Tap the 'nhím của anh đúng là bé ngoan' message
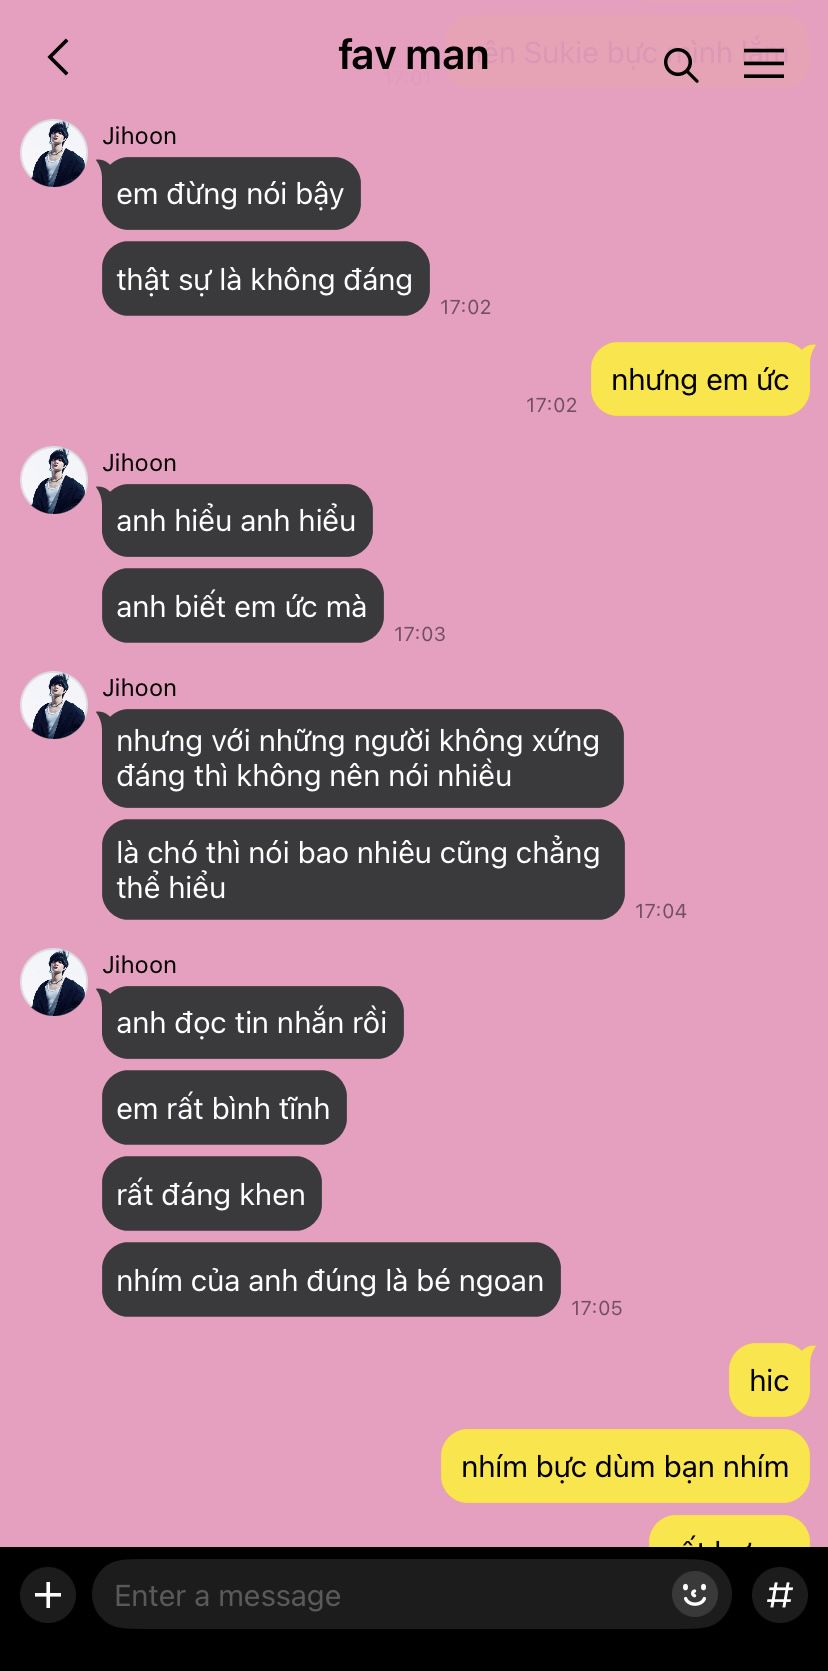Viewport: 828px width, 1671px height. (331, 1279)
